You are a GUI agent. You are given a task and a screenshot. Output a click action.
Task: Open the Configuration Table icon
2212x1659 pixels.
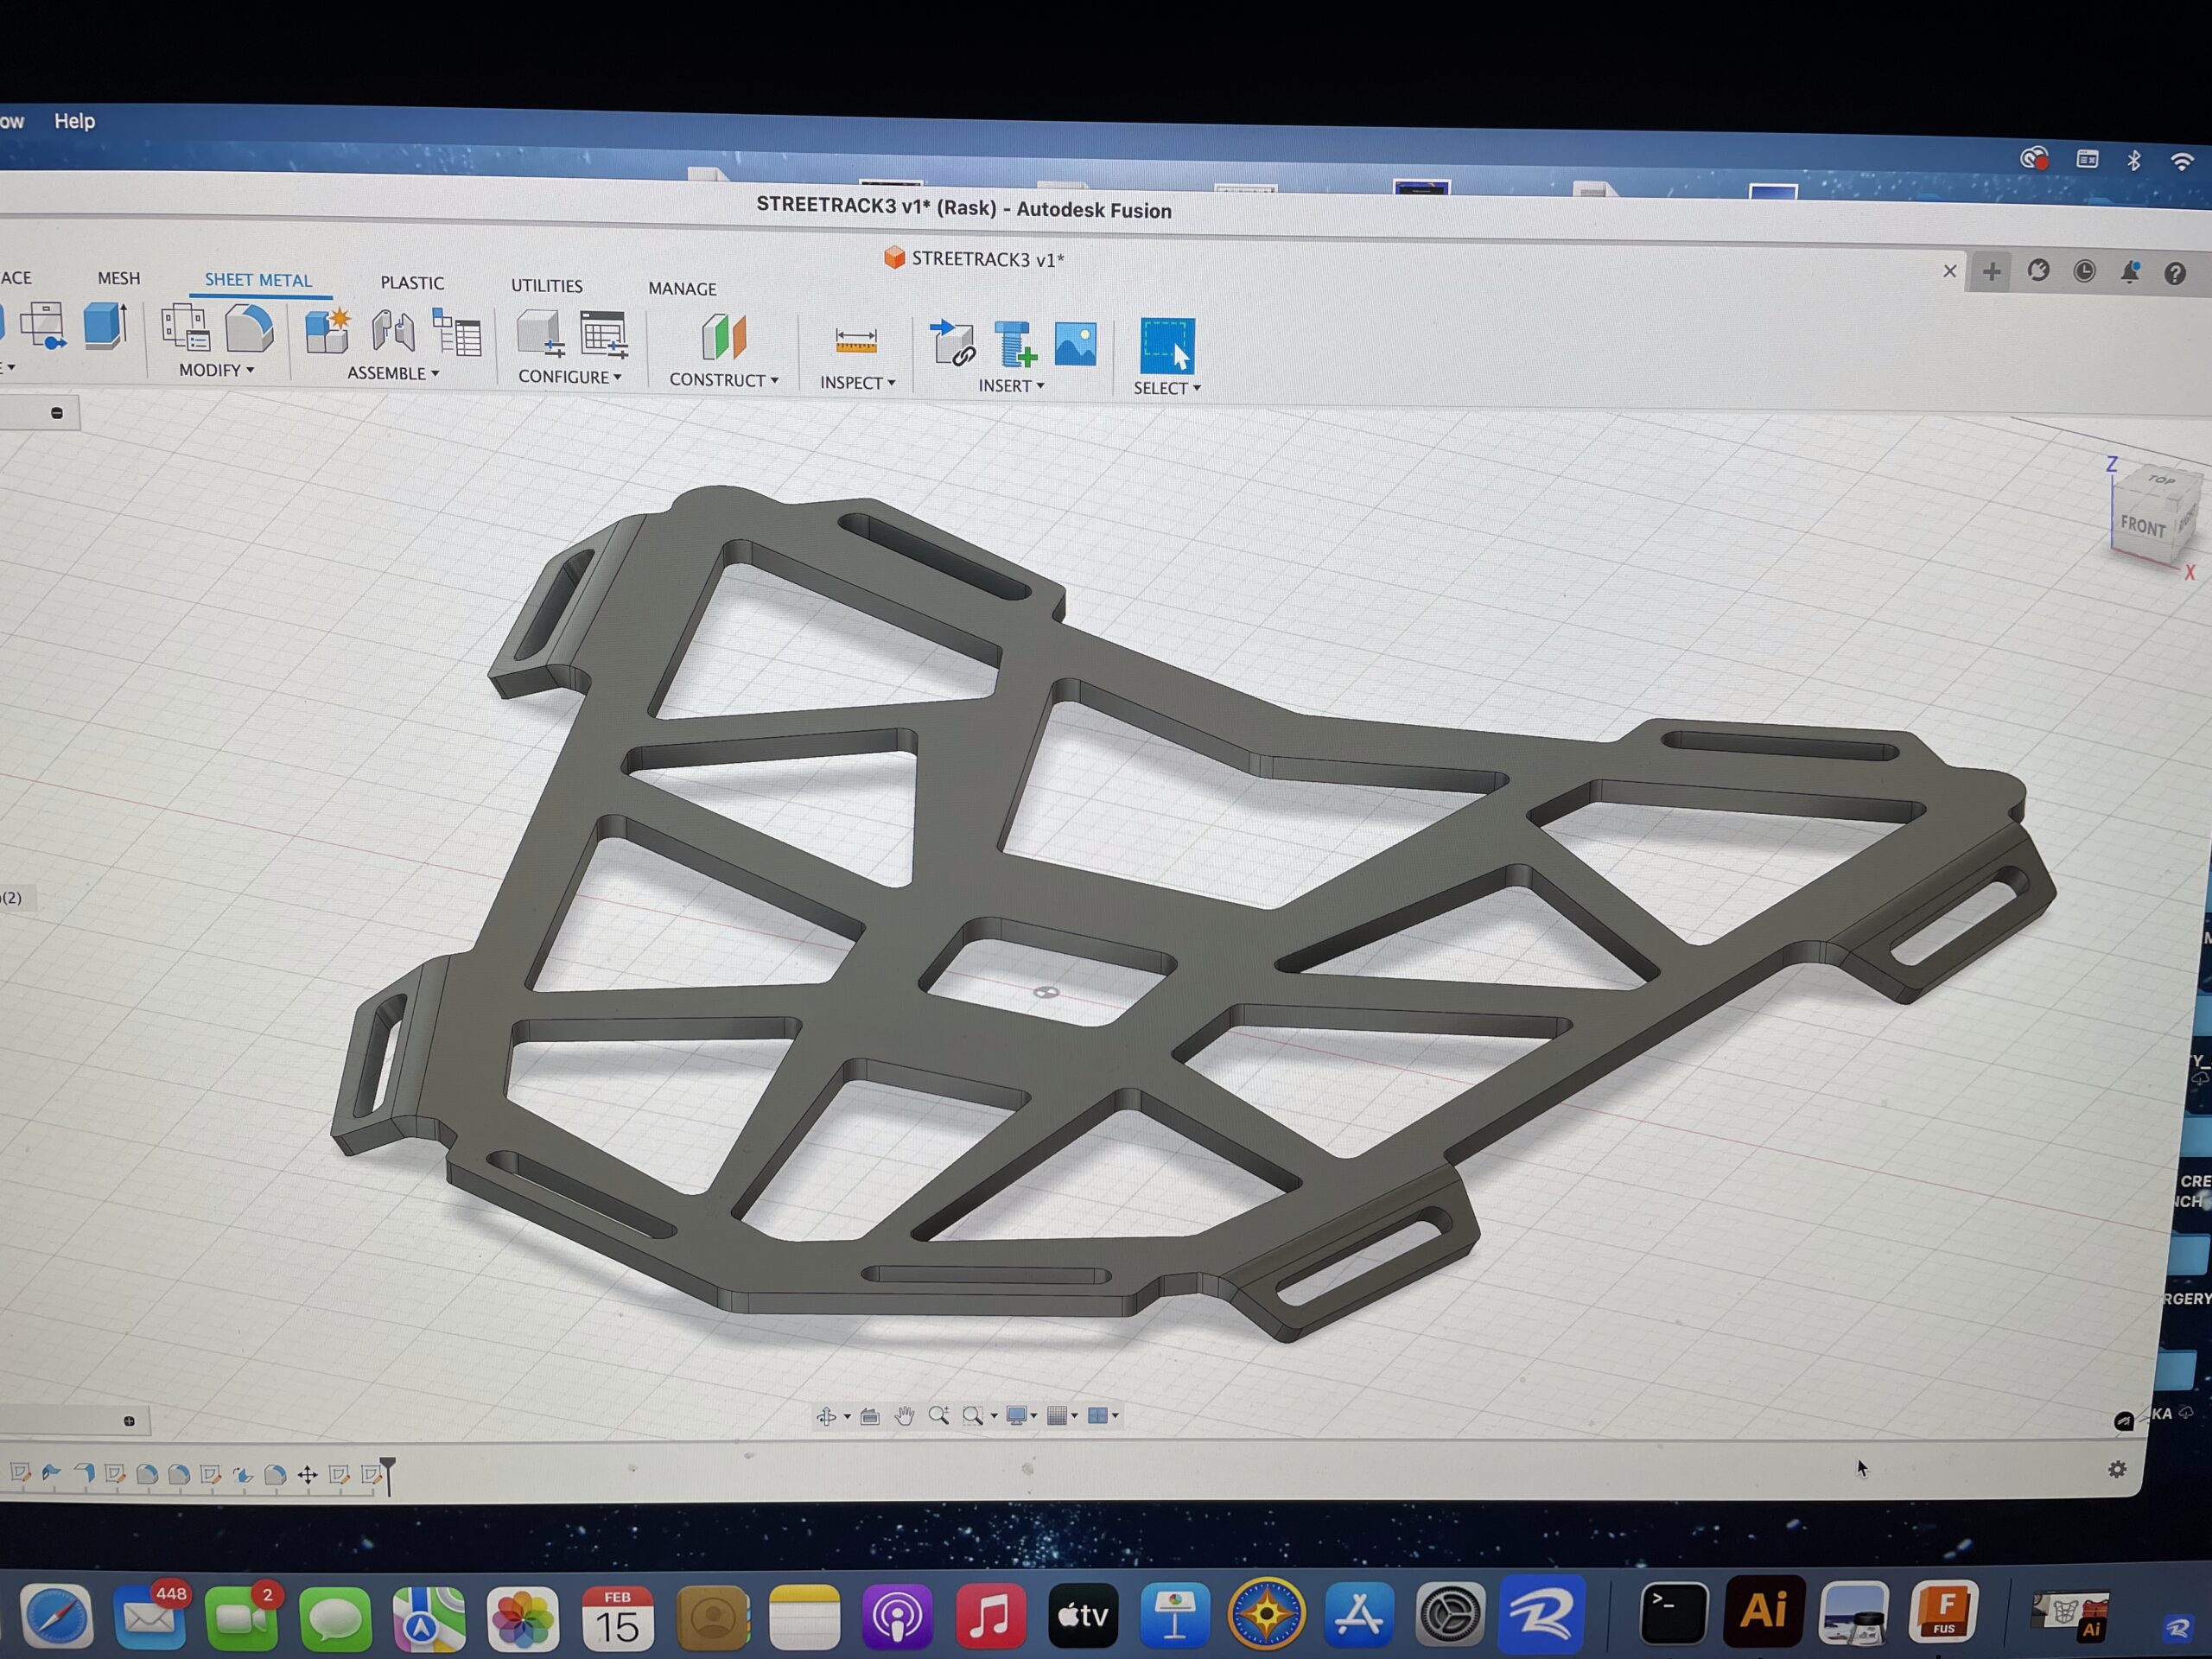[x=604, y=334]
